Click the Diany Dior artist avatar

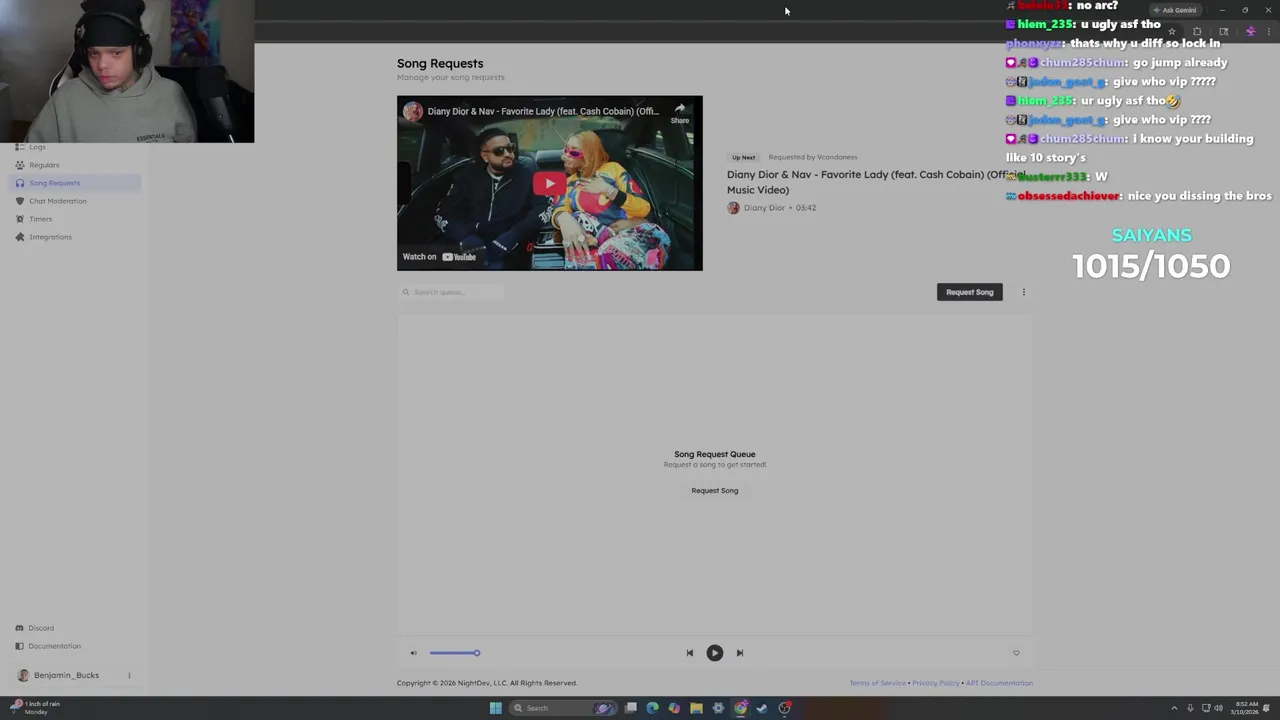733,208
